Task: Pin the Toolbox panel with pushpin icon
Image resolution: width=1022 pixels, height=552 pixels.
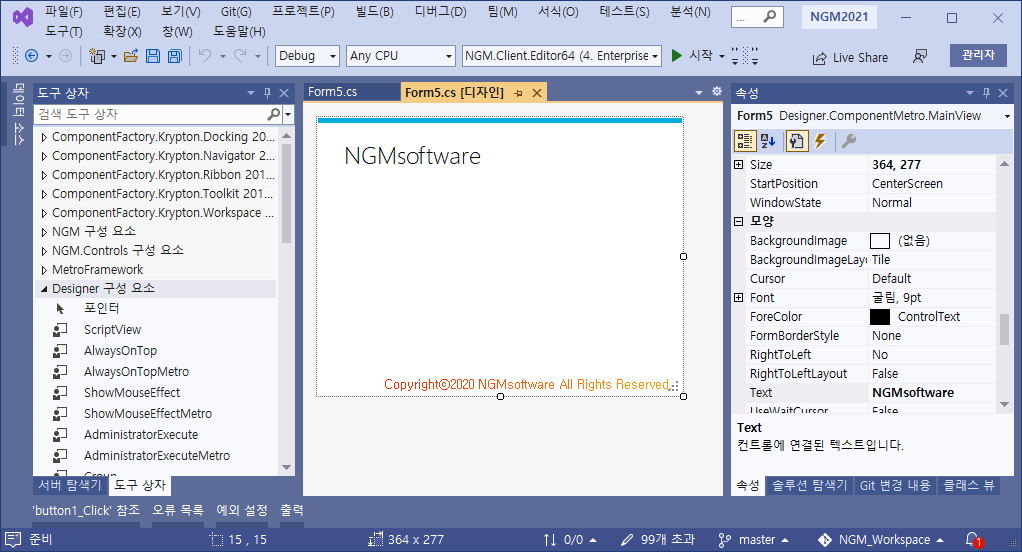Action: click(x=267, y=93)
